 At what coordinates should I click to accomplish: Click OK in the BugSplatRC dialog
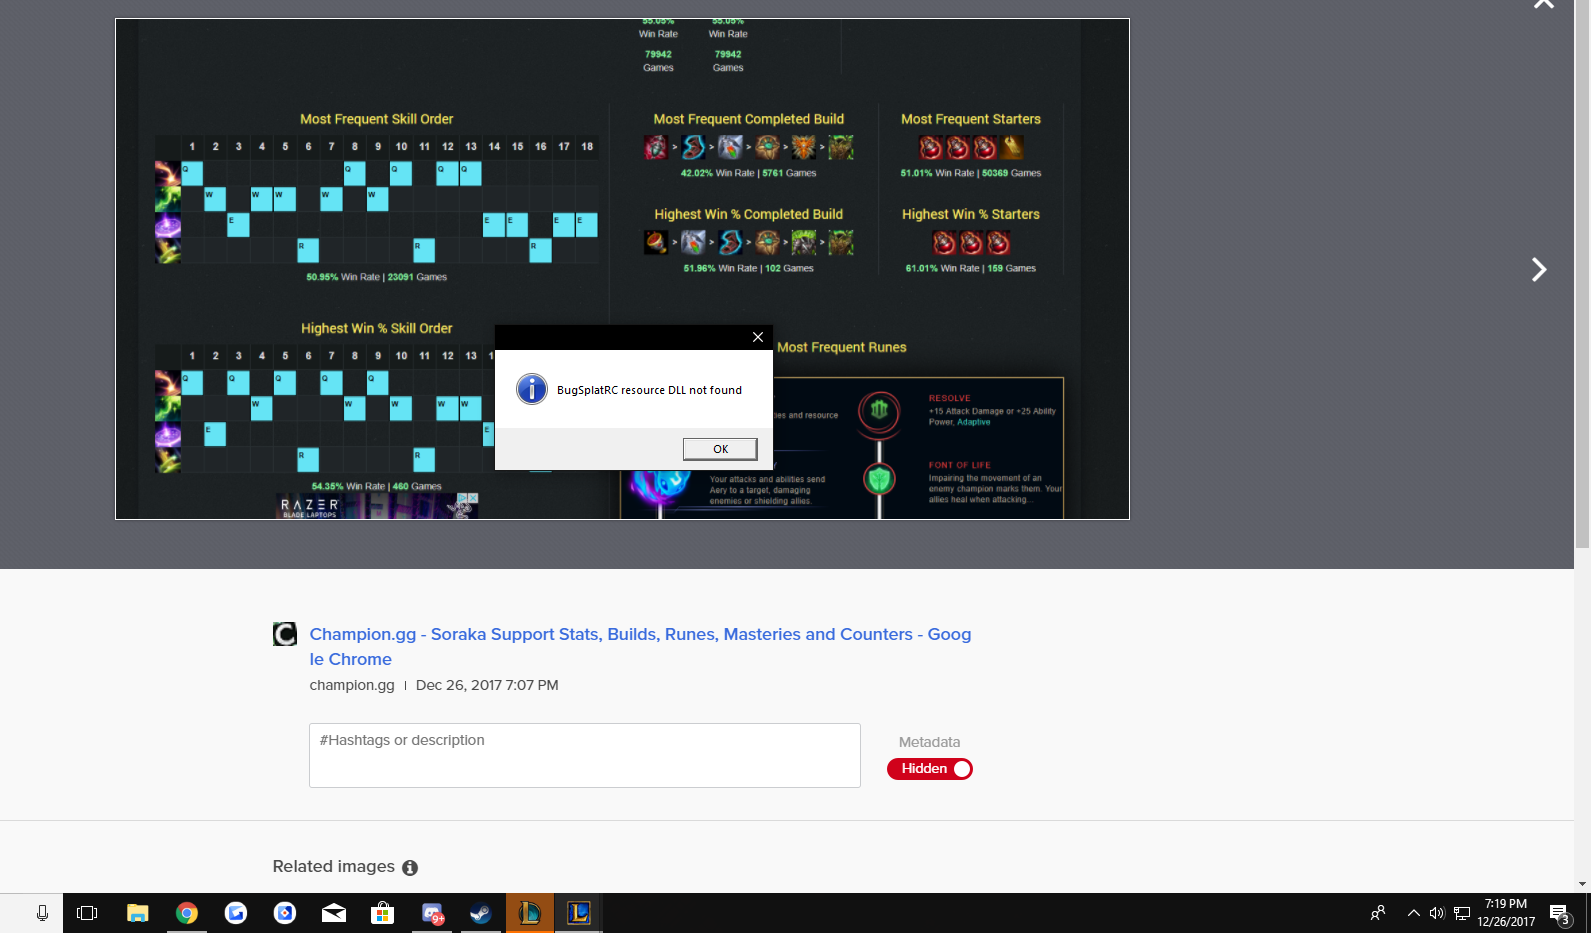720,449
